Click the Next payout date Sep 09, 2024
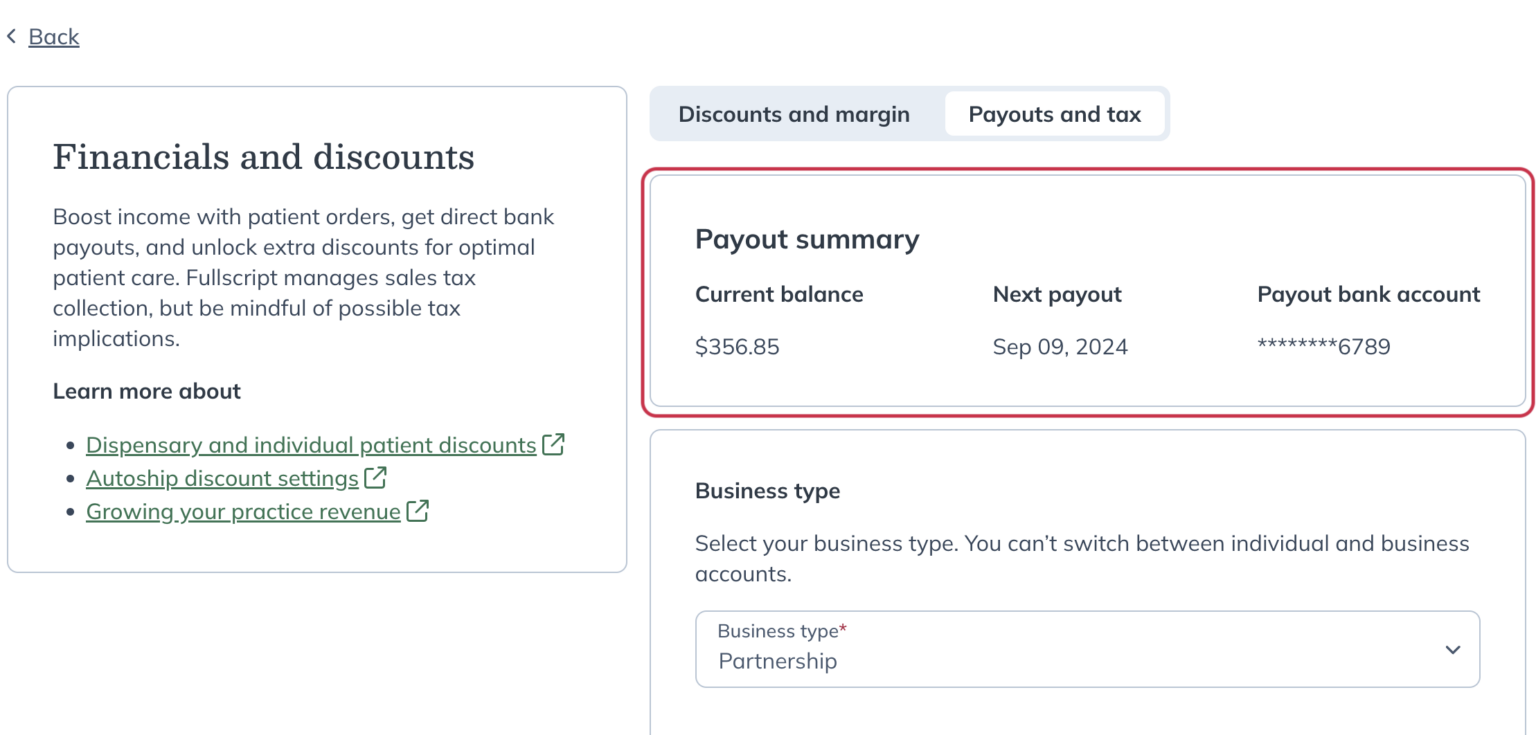Viewport: 1536px width, 735px height. click(x=1060, y=346)
